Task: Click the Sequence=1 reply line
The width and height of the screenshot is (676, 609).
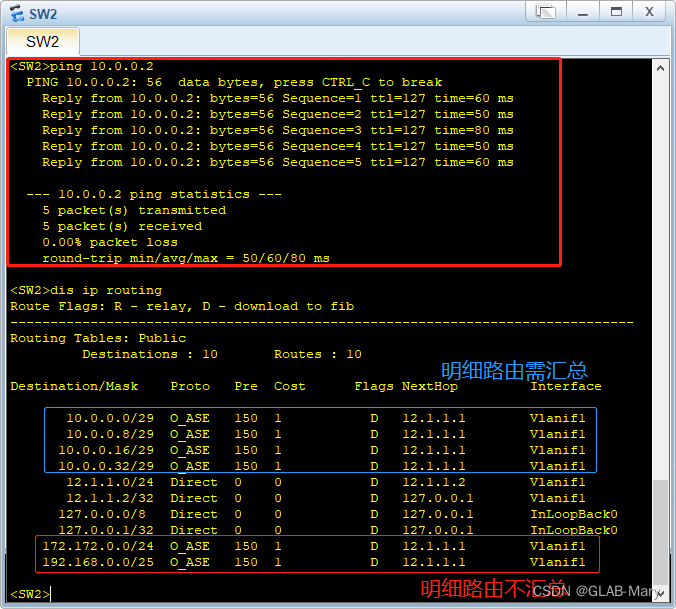Action: coord(278,98)
